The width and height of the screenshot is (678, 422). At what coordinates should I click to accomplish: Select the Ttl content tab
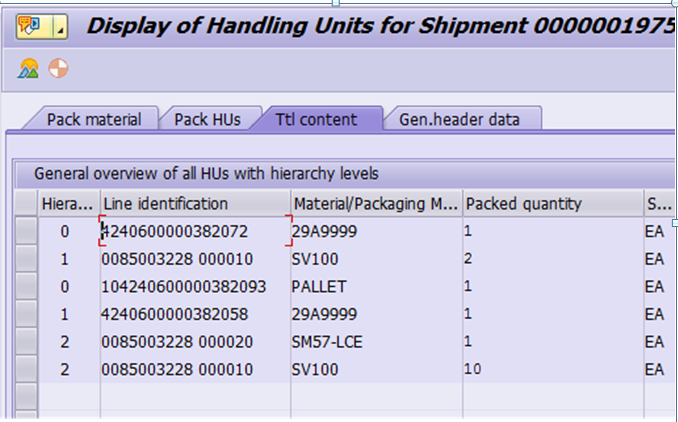[x=317, y=119]
